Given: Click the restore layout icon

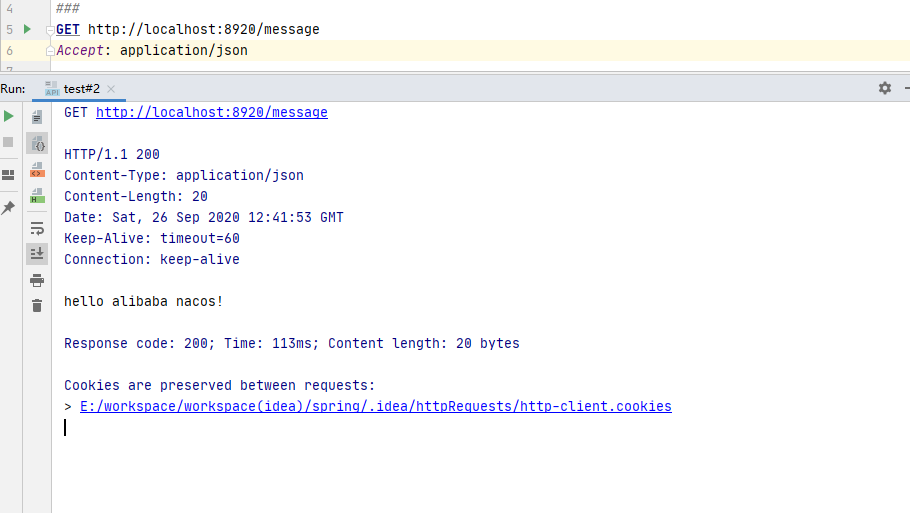Looking at the screenshot, I should (x=9, y=175).
